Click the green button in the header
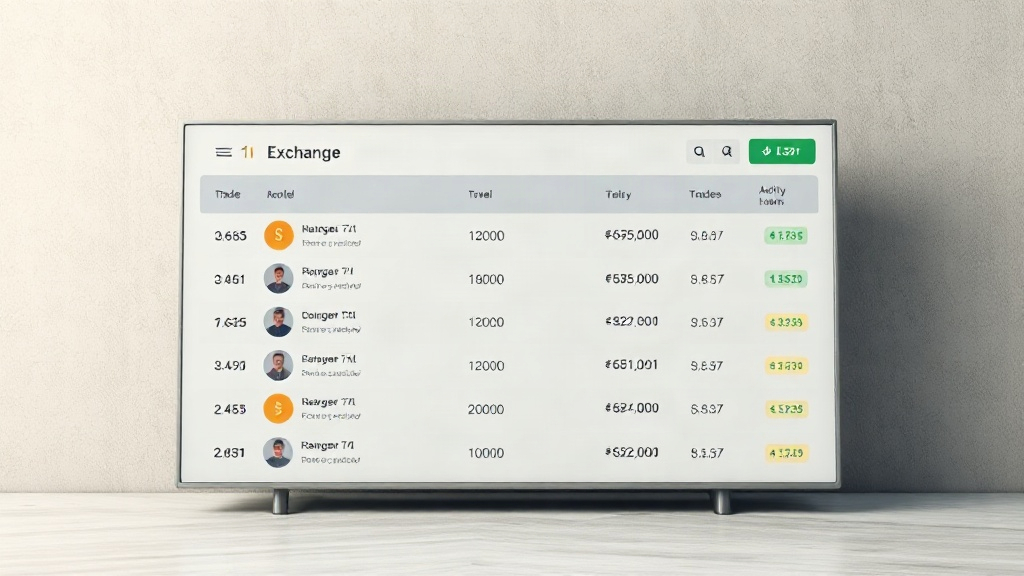1024x576 pixels. point(782,152)
